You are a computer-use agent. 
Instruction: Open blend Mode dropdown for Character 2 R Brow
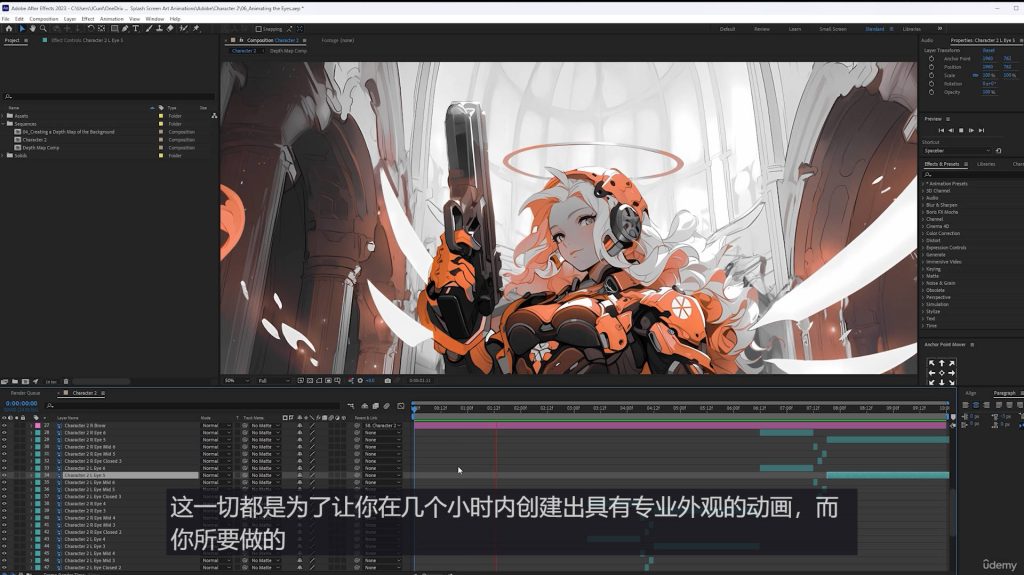216,425
